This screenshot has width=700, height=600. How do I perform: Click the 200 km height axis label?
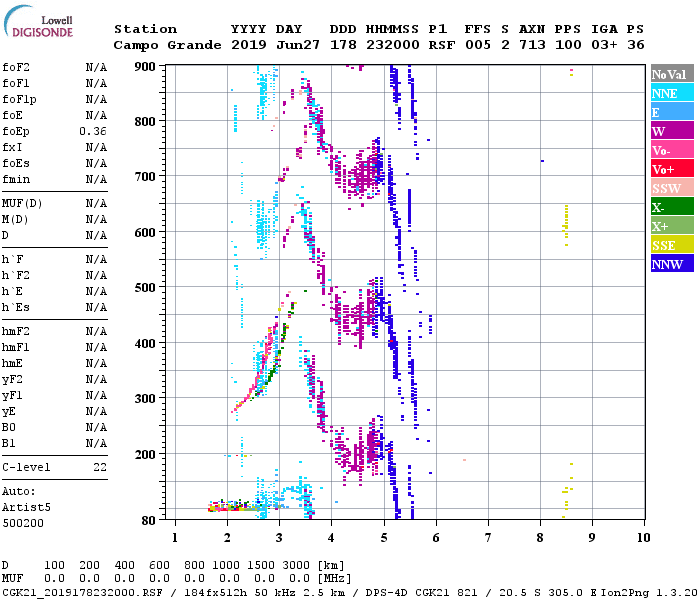click(x=145, y=454)
